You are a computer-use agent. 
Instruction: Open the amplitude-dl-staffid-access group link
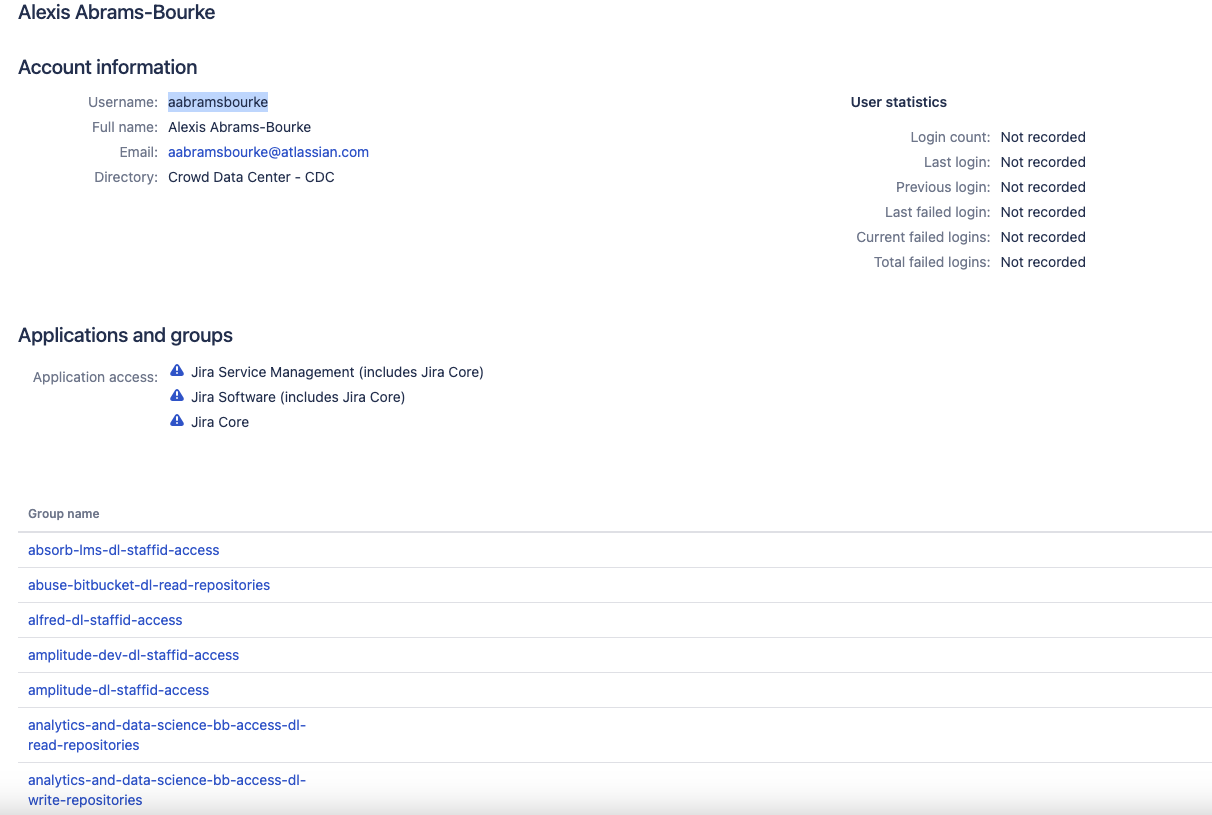pos(119,690)
